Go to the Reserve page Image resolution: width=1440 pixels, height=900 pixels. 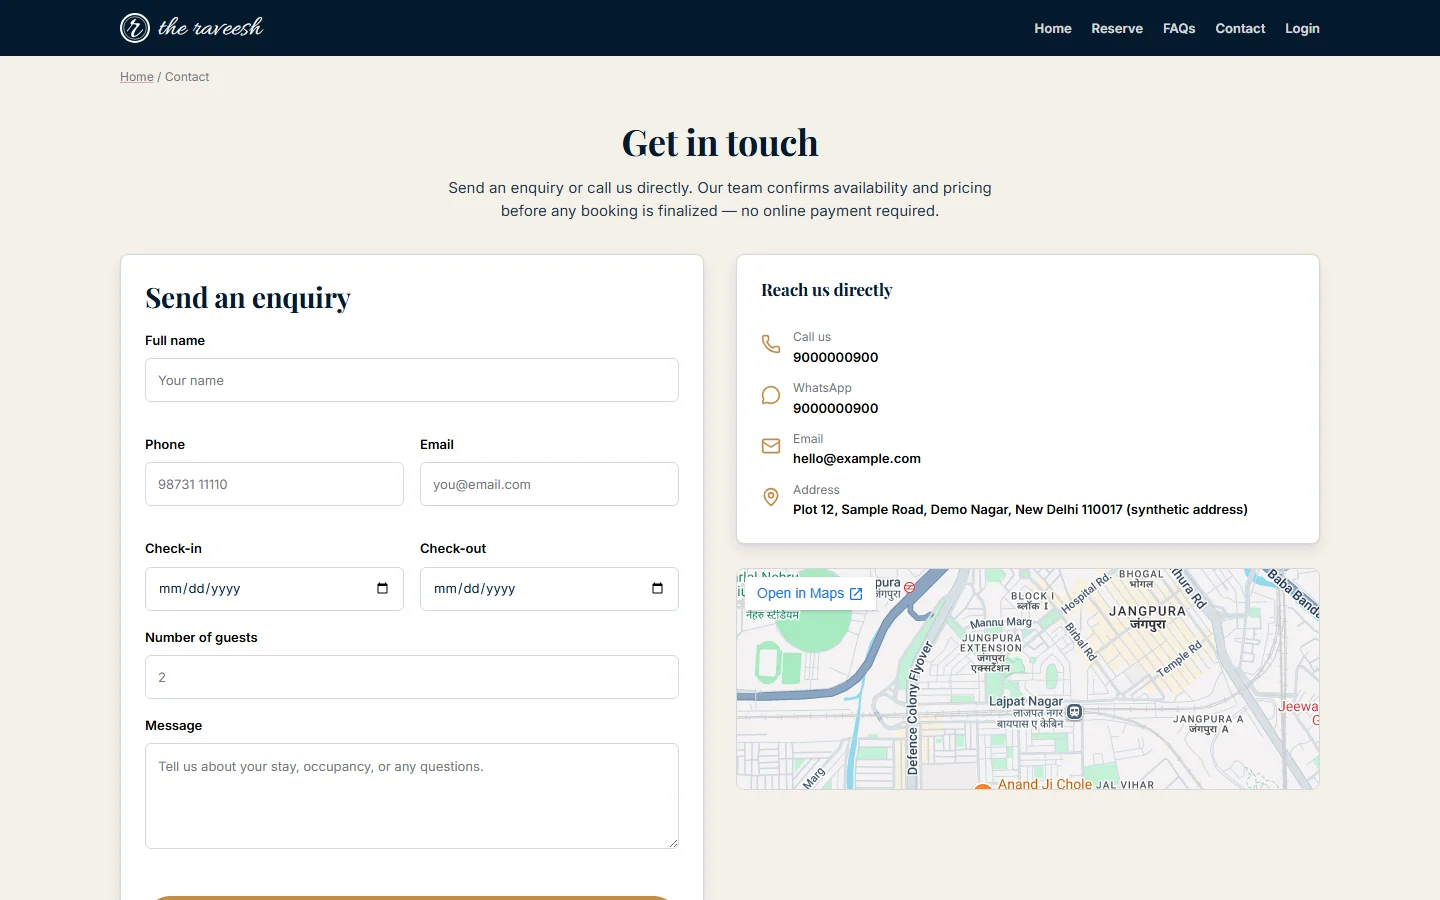1117,28
